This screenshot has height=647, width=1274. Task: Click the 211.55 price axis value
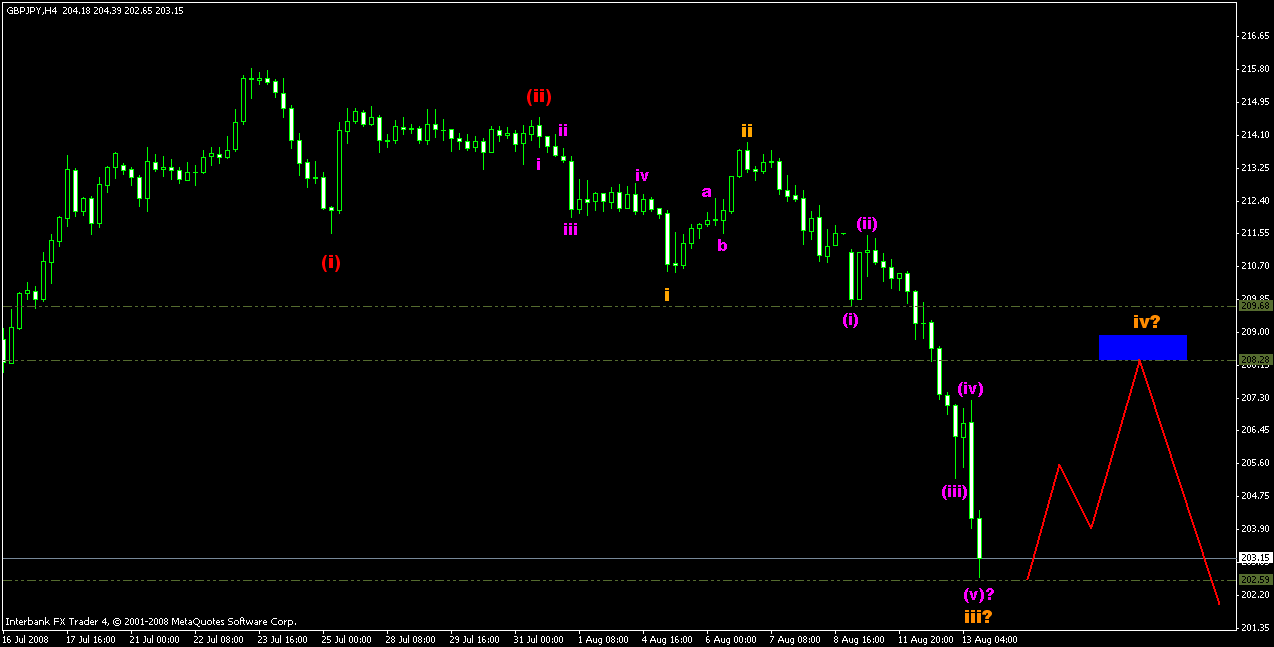tap(1255, 233)
